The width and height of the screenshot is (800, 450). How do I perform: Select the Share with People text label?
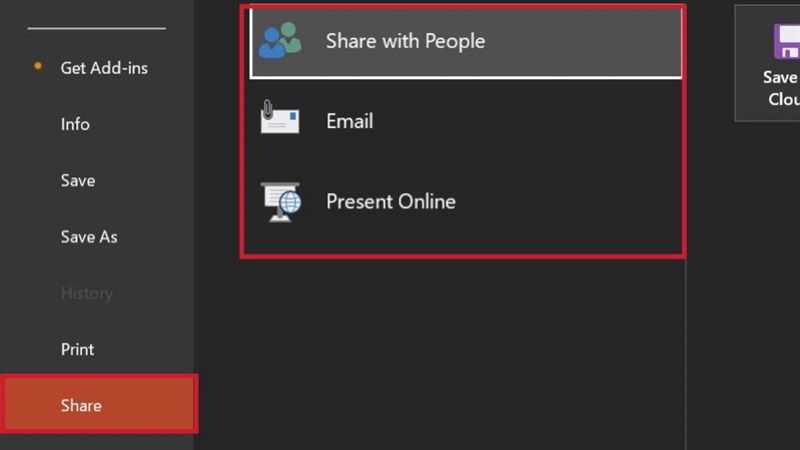point(405,41)
